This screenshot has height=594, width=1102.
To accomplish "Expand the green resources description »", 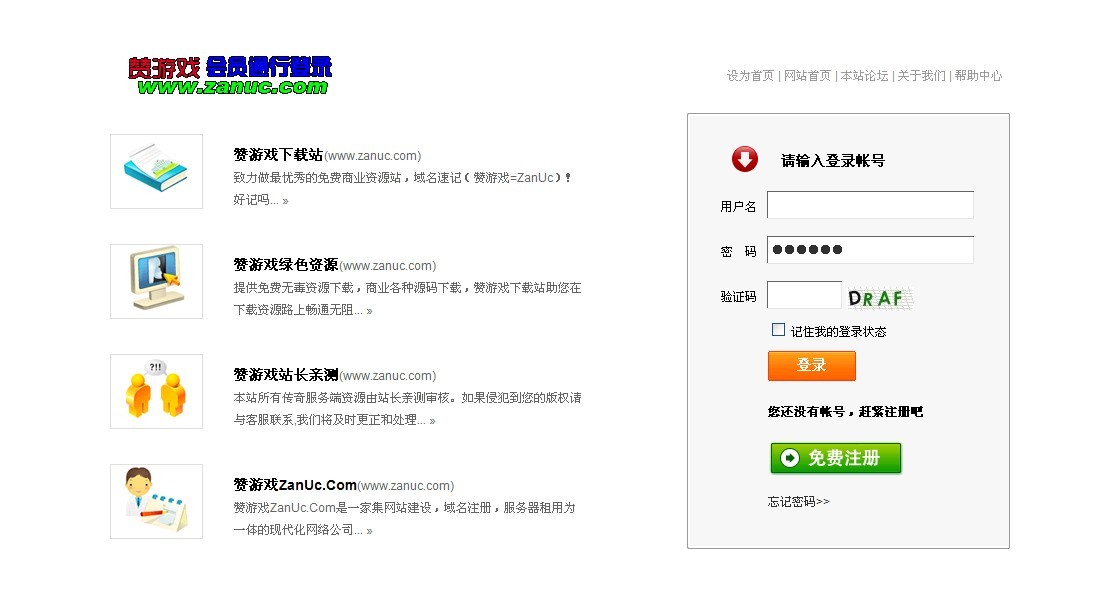I will coord(369,311).
